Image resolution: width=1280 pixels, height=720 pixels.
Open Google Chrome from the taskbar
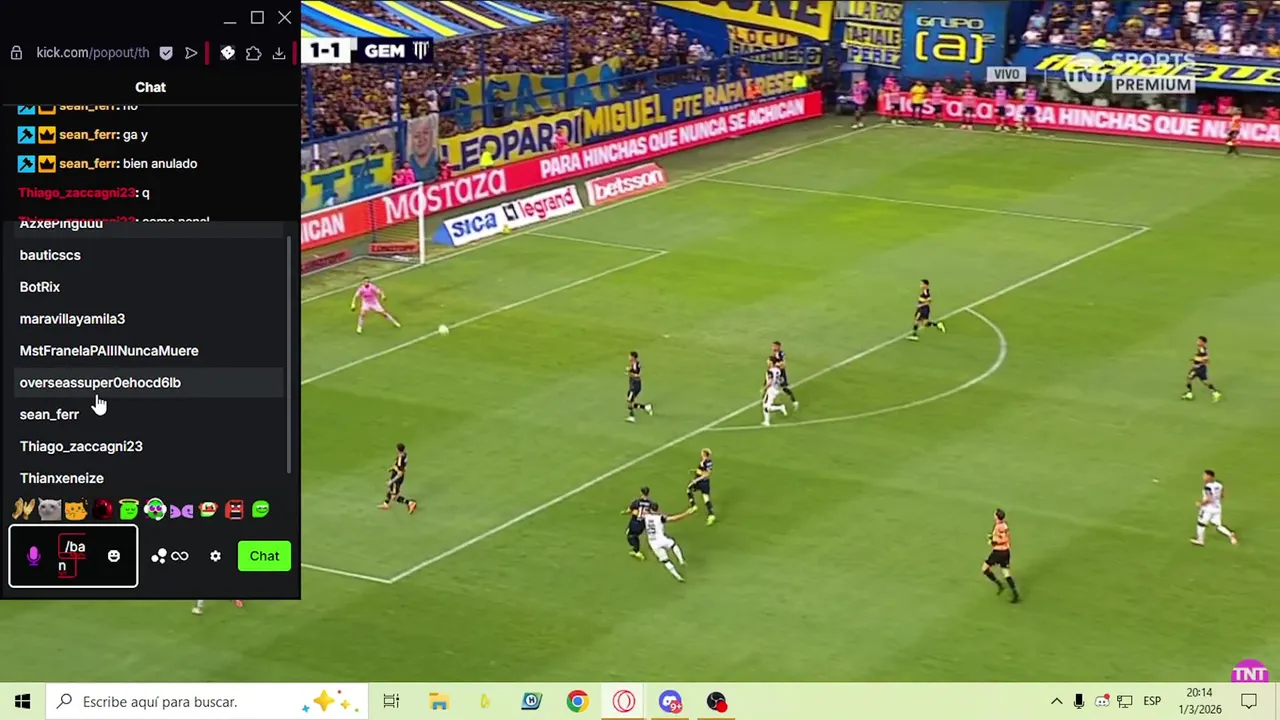[x=577, y=702]
